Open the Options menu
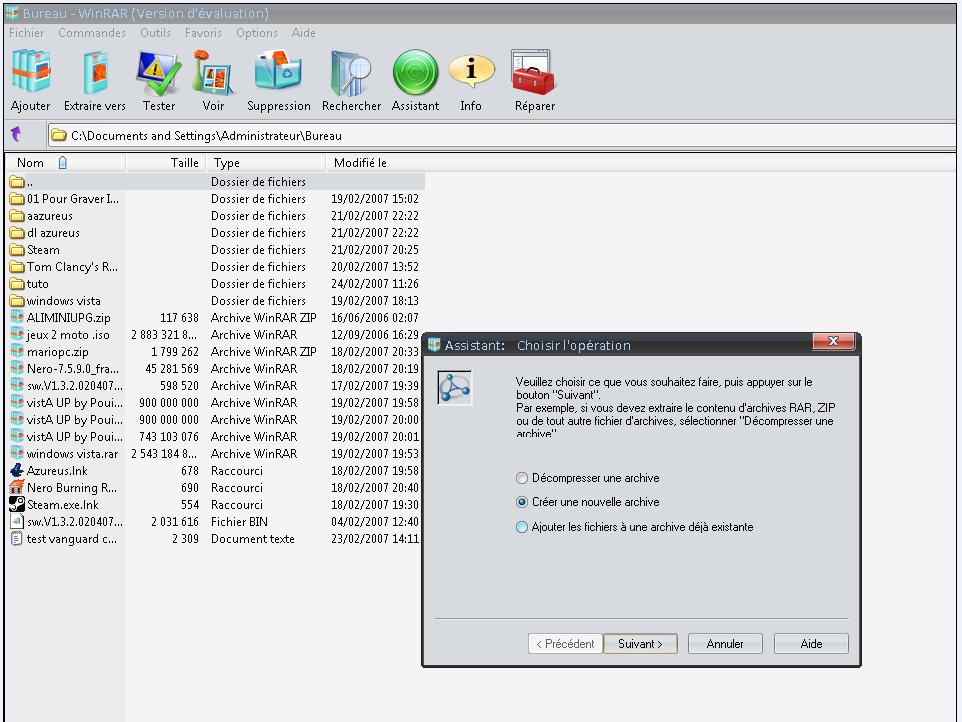962x722 pixels. point(256,33)
